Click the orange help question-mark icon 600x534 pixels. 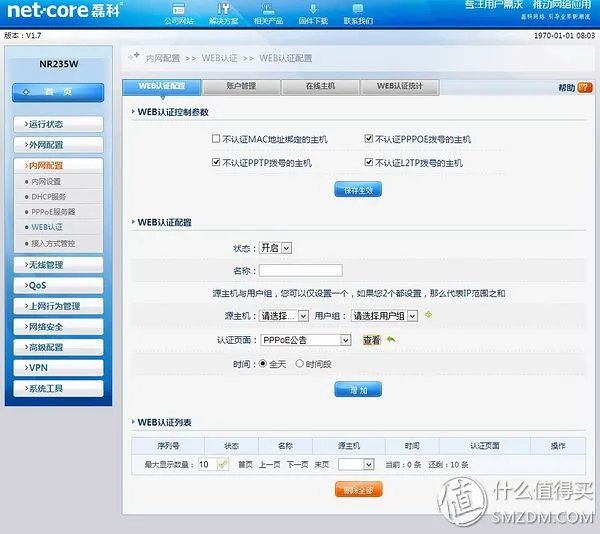click(x=585, y=88)
